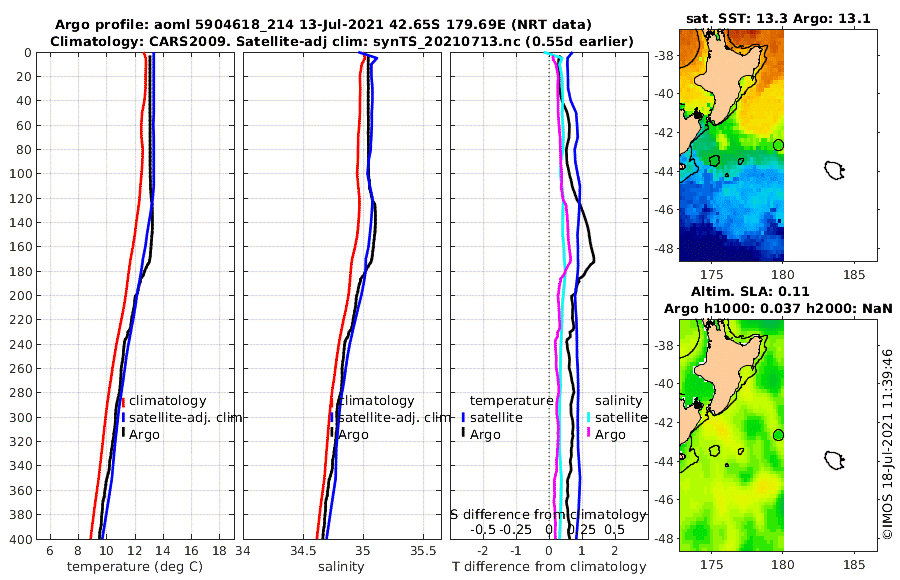Viewport: 900px width, 580px height.
Task: Click the Argo float marker on SST map
Action: point(778,145)
